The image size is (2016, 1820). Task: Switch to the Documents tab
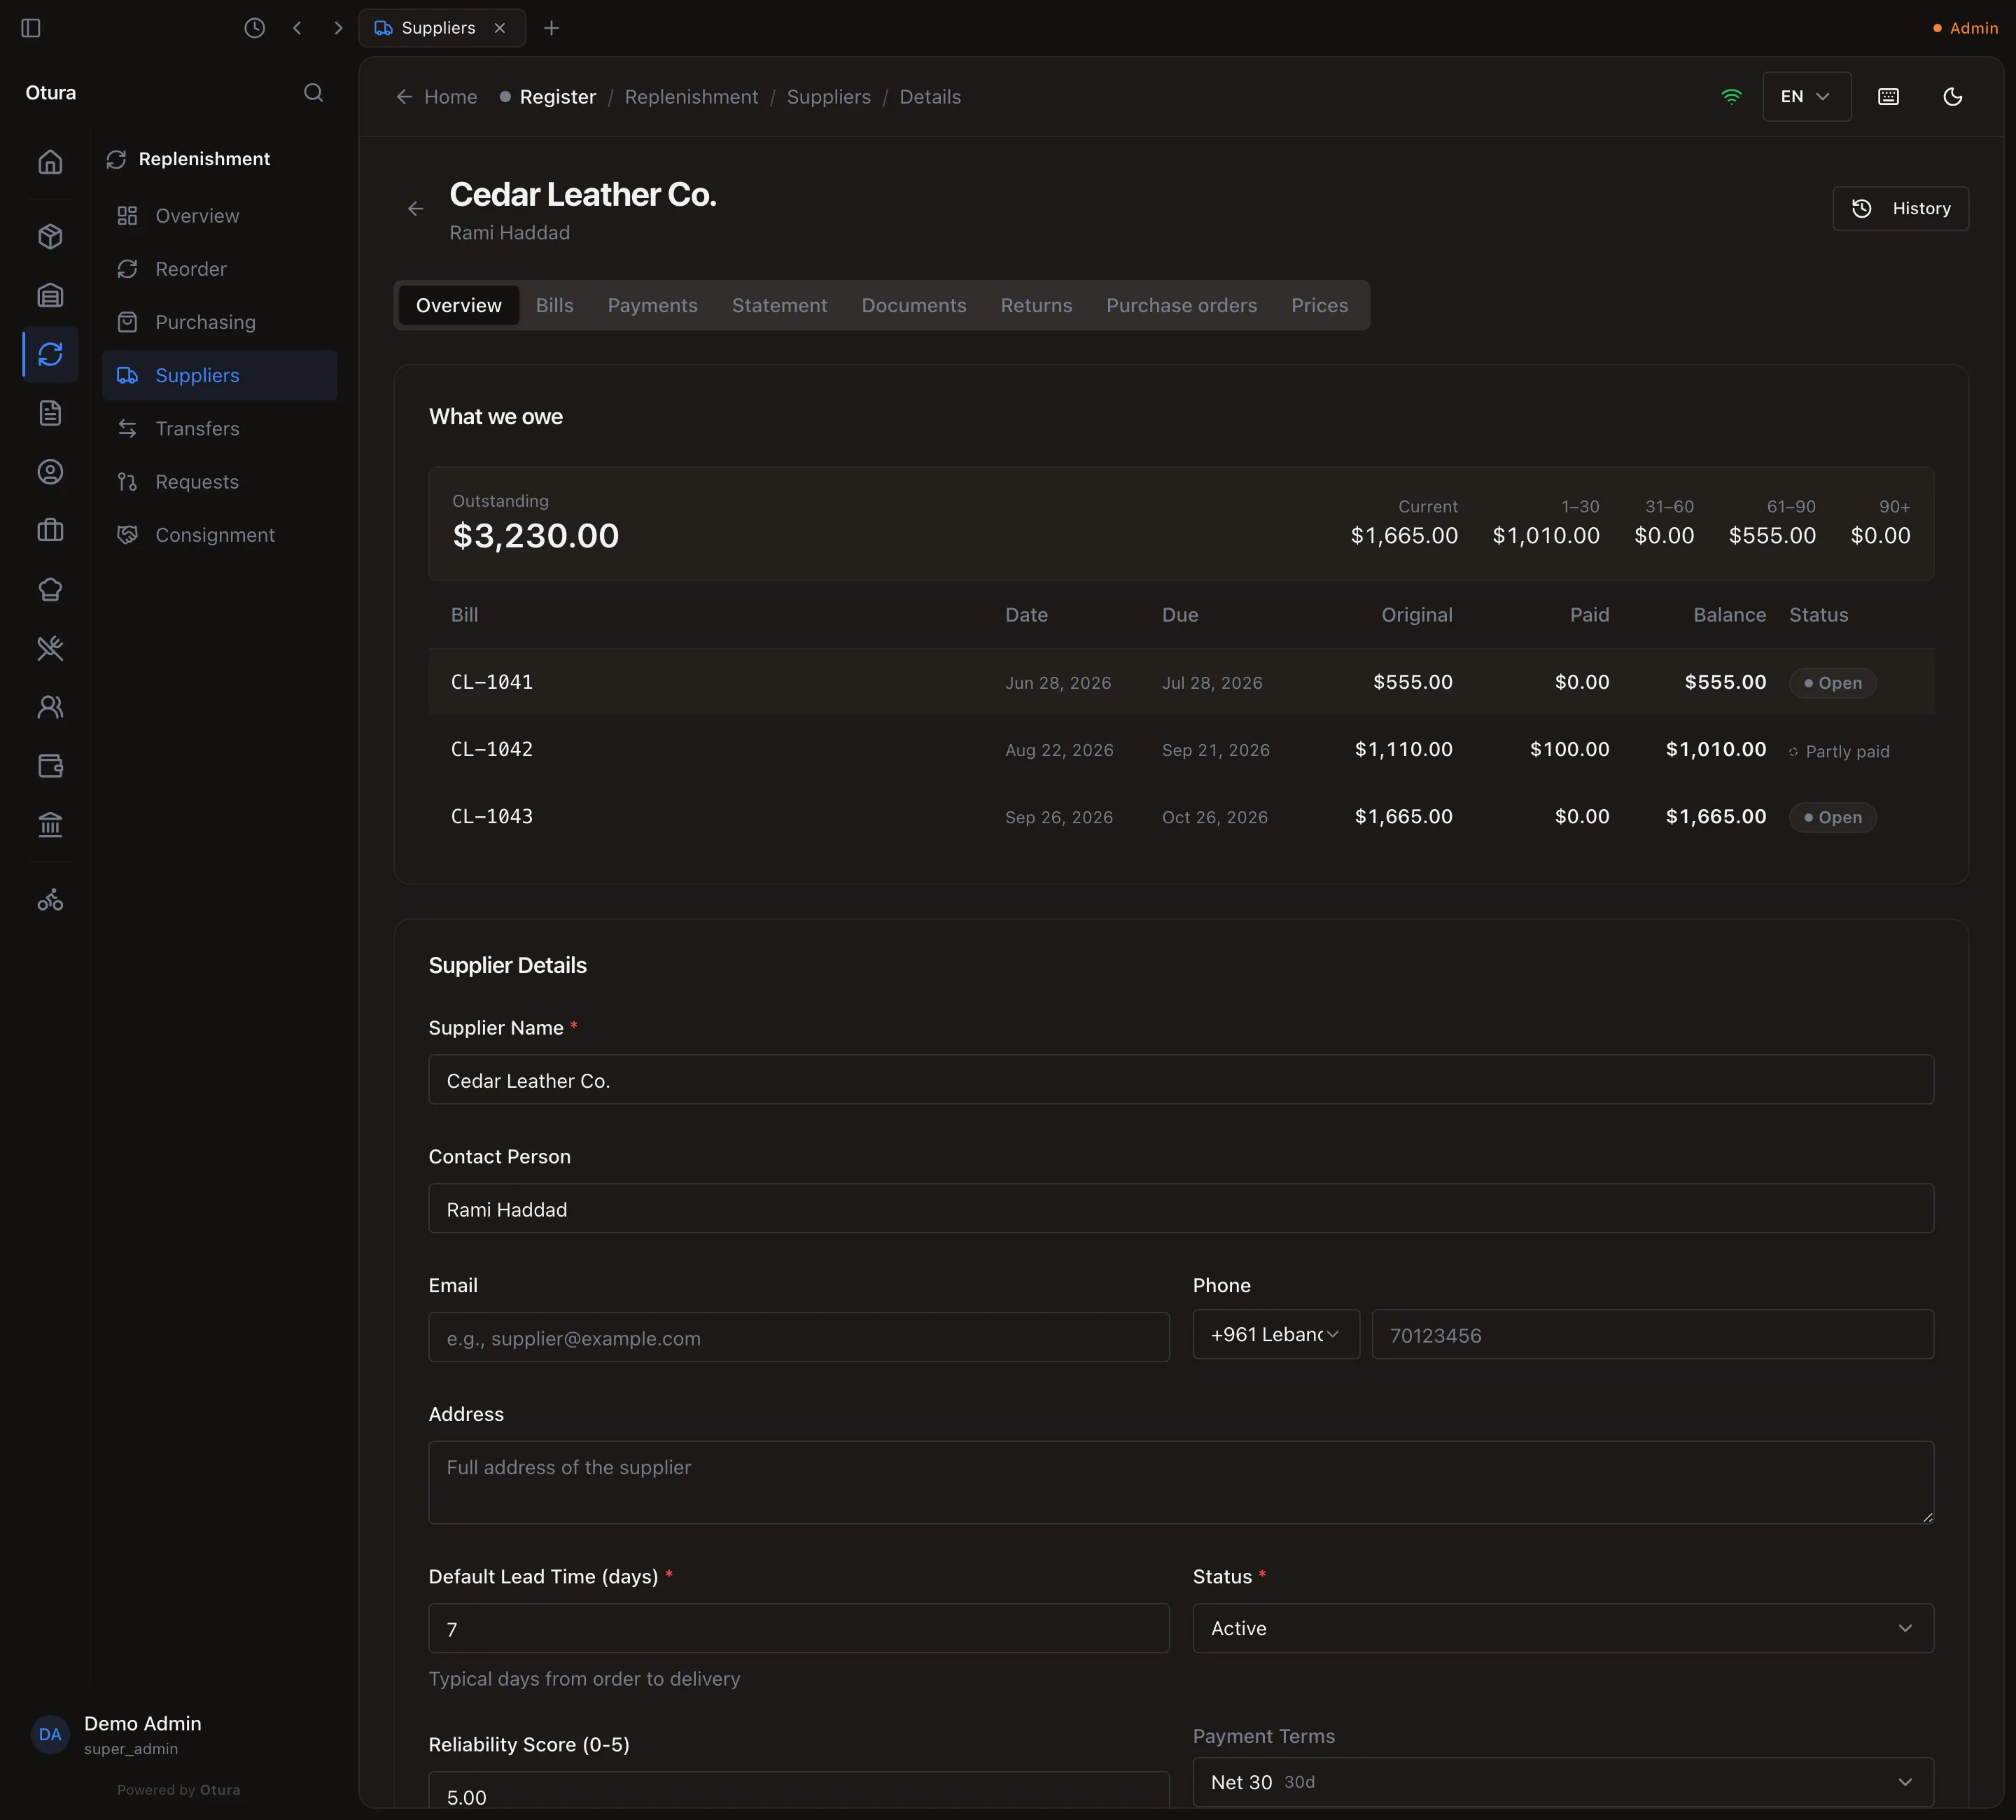[x=914, y=305]
